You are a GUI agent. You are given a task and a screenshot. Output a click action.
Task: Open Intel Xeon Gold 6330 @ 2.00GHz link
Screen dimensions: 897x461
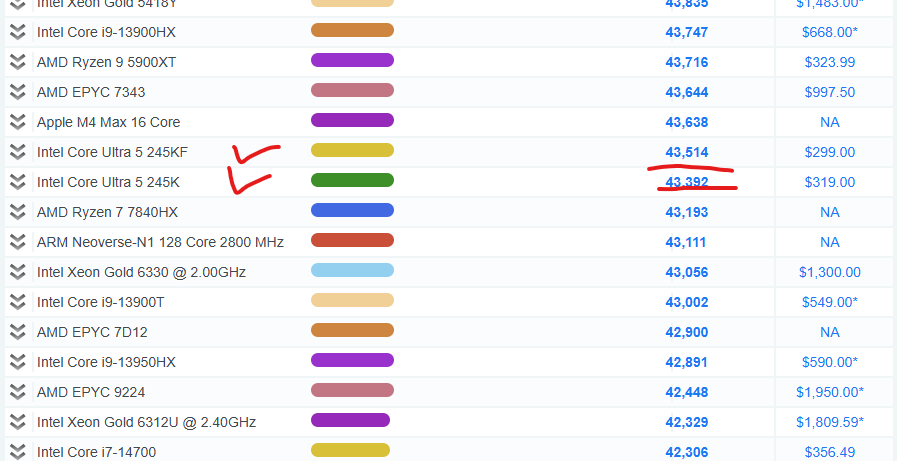coord(141,272)
